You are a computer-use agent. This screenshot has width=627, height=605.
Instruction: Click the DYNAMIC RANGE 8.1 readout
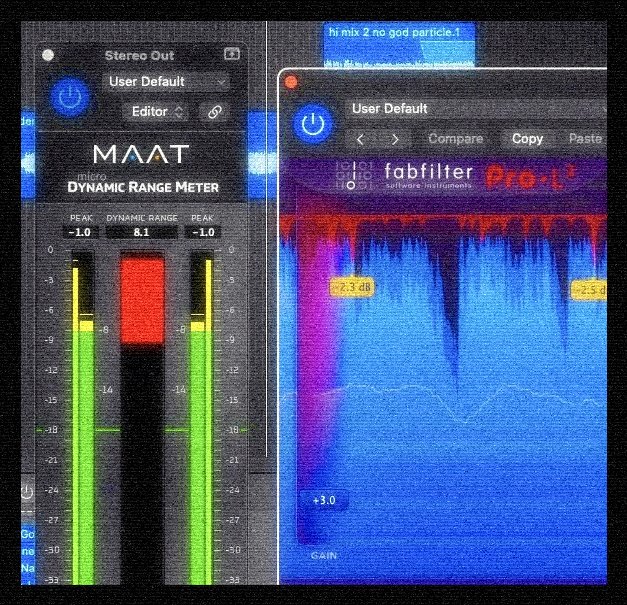click(x=142, y=232)
